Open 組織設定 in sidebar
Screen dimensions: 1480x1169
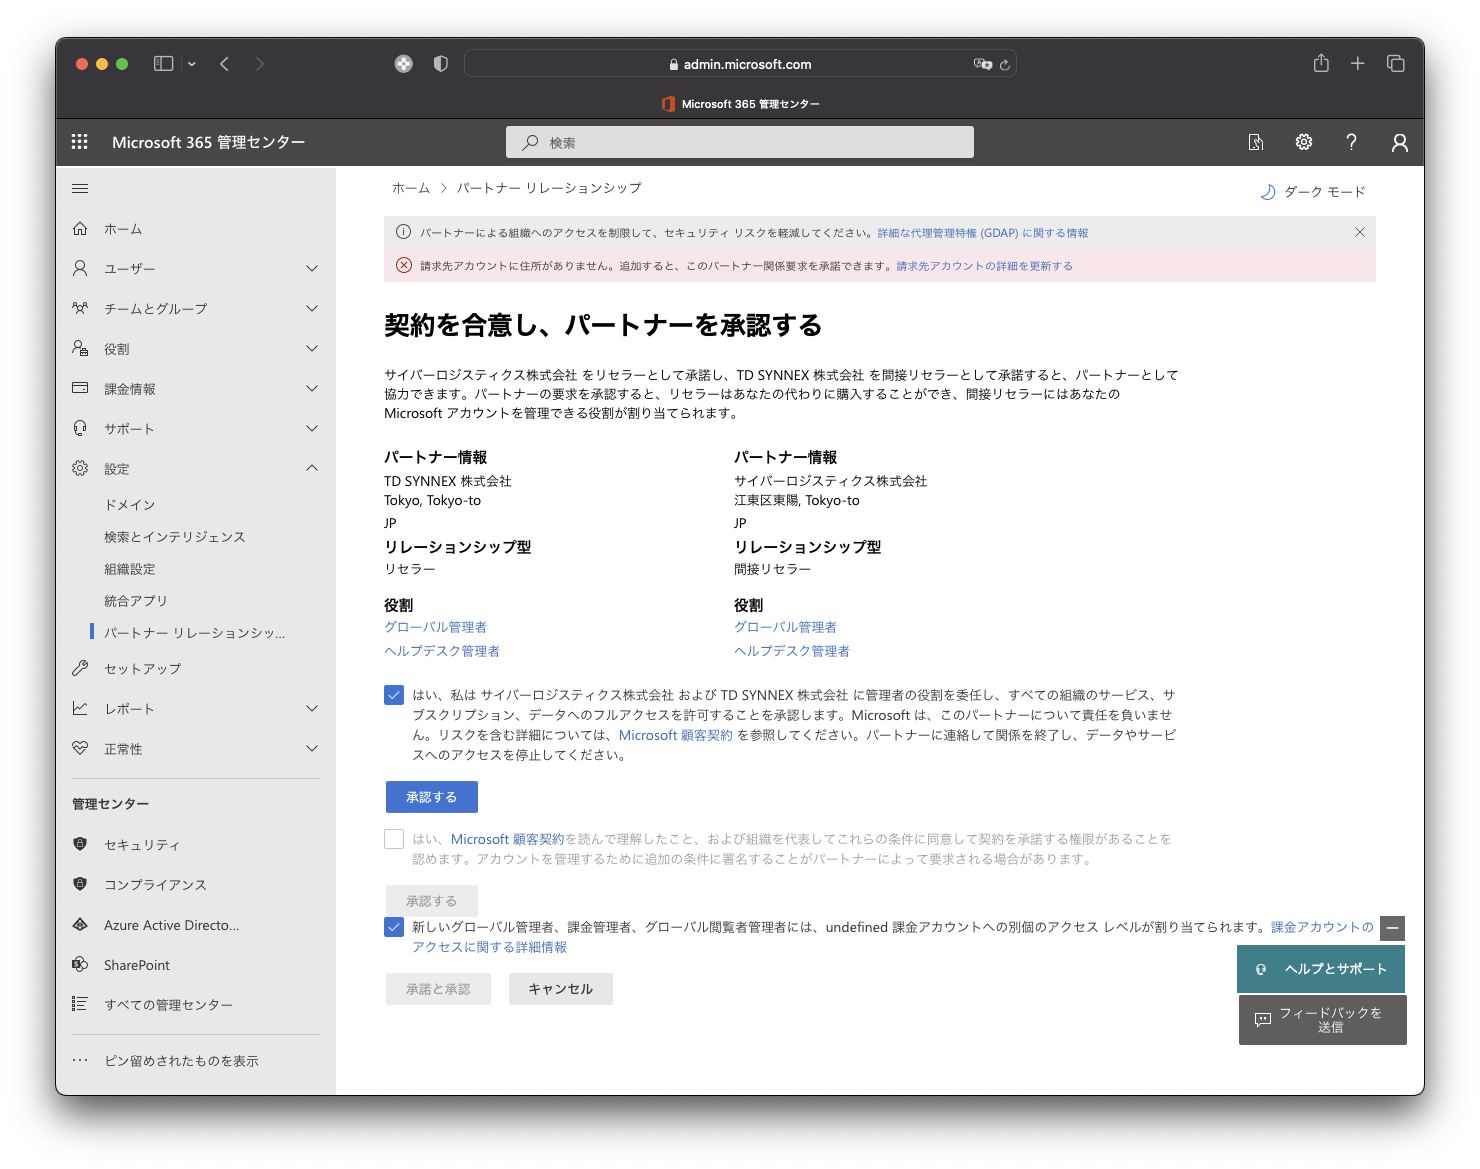pos(130,569)
